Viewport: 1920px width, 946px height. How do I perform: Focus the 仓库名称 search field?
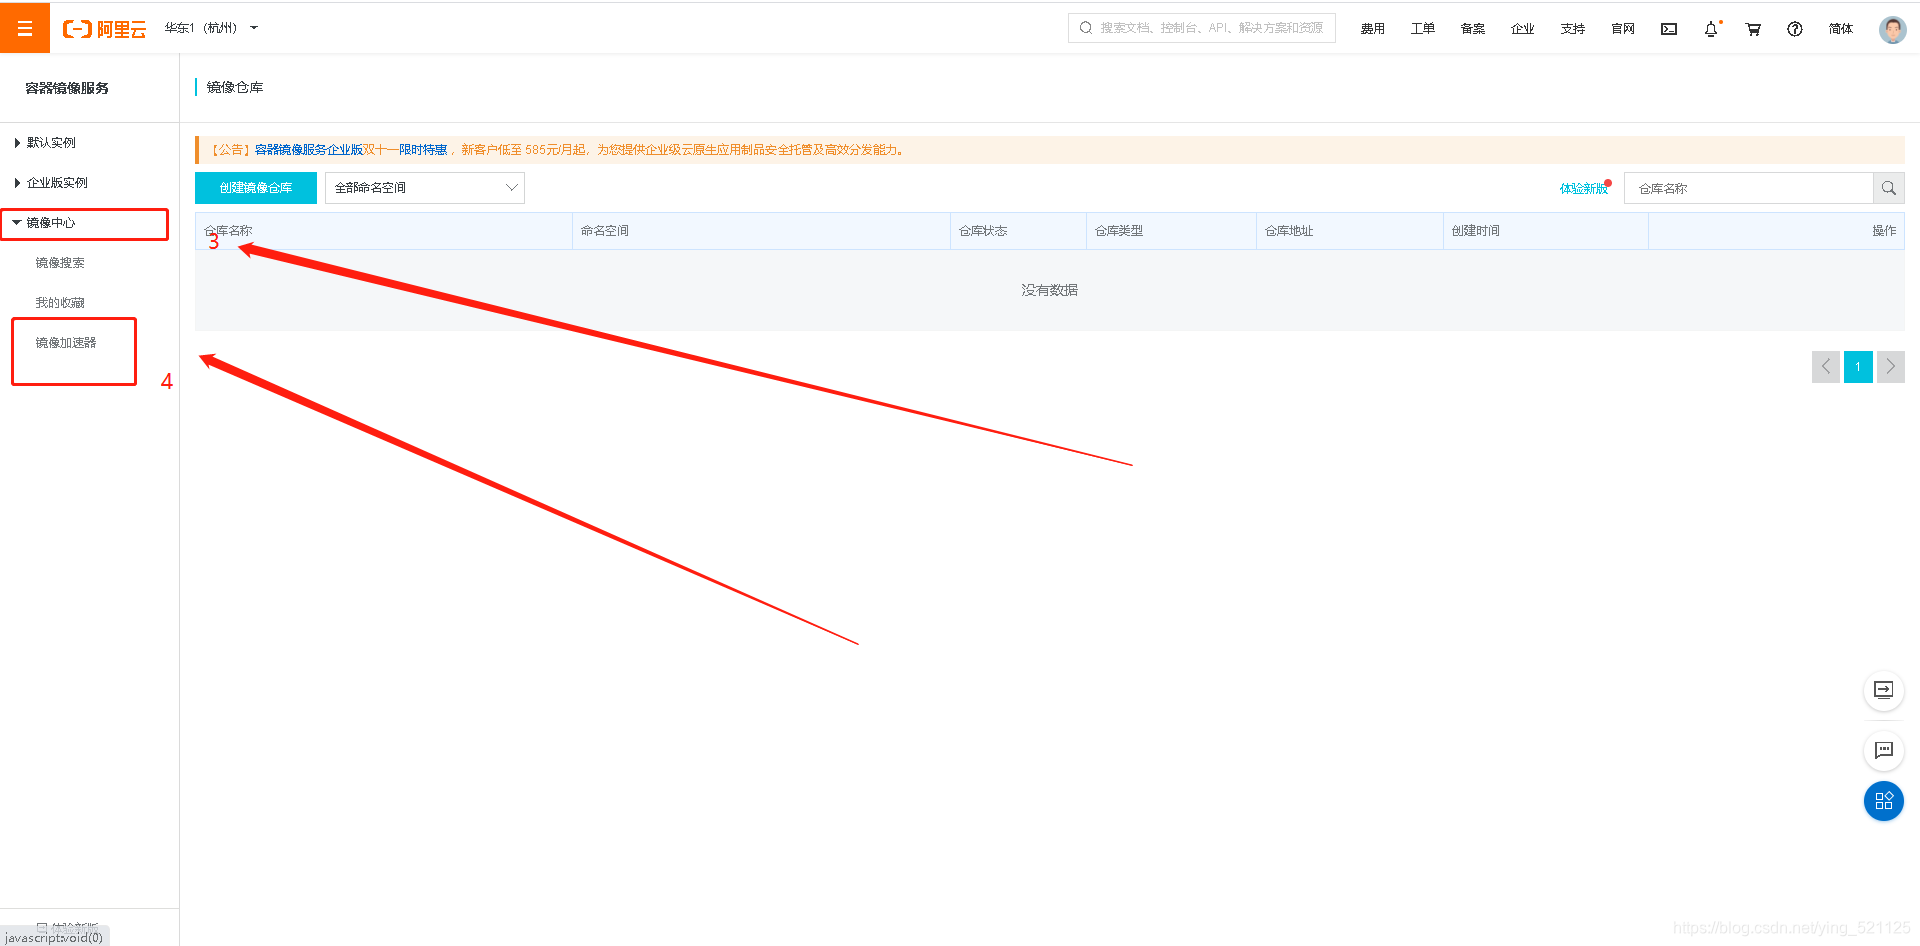tap(1748, 188)
